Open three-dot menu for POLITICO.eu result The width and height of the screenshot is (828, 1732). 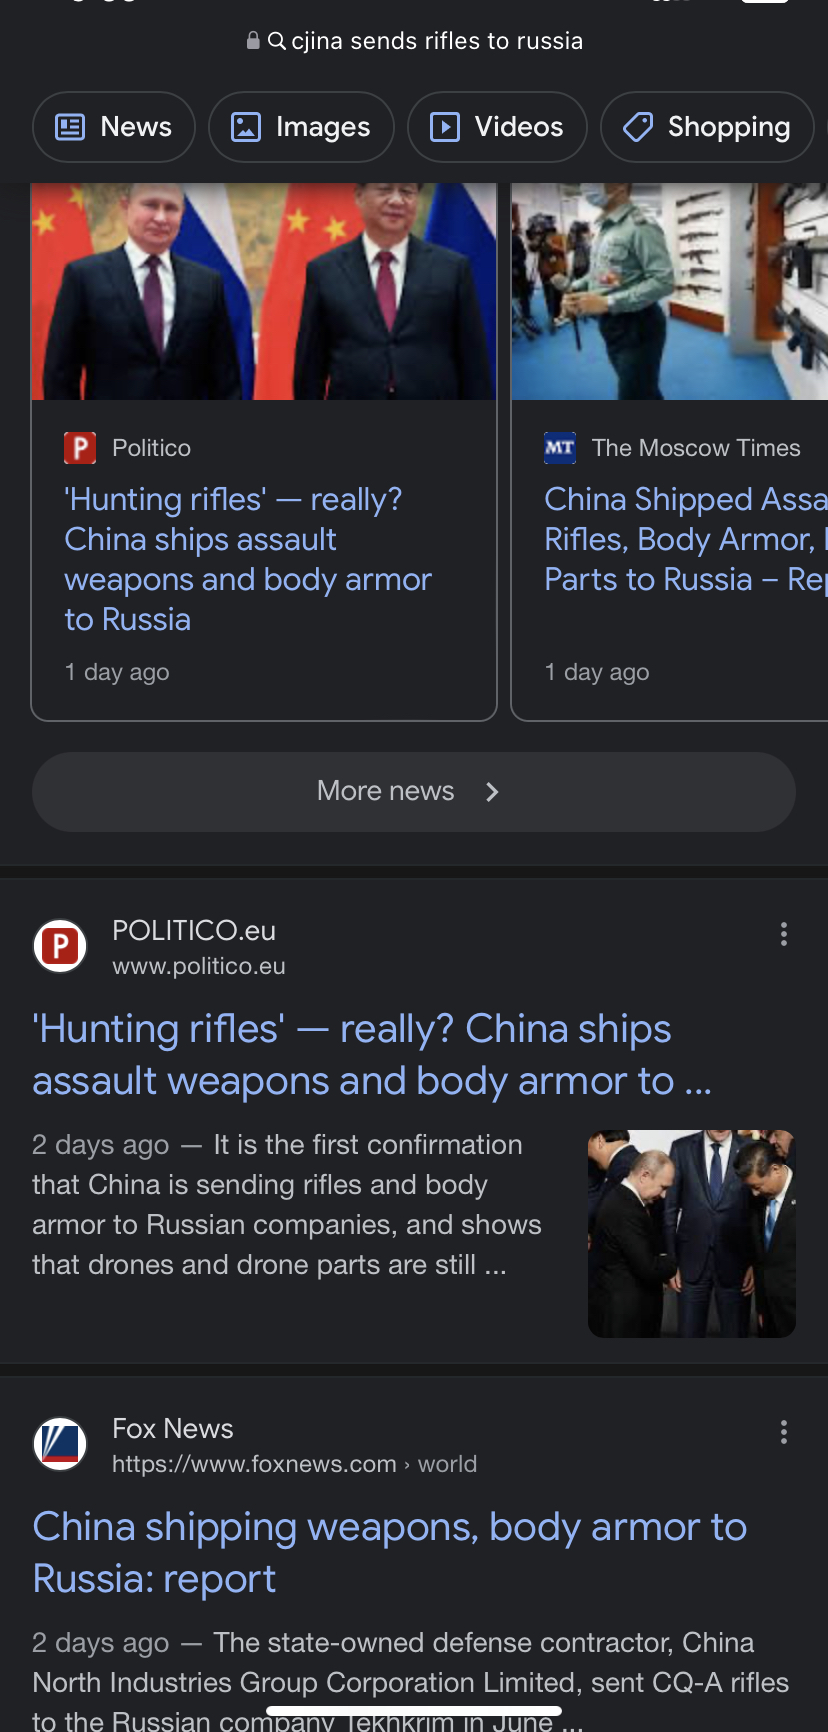(x=784, y=934)
